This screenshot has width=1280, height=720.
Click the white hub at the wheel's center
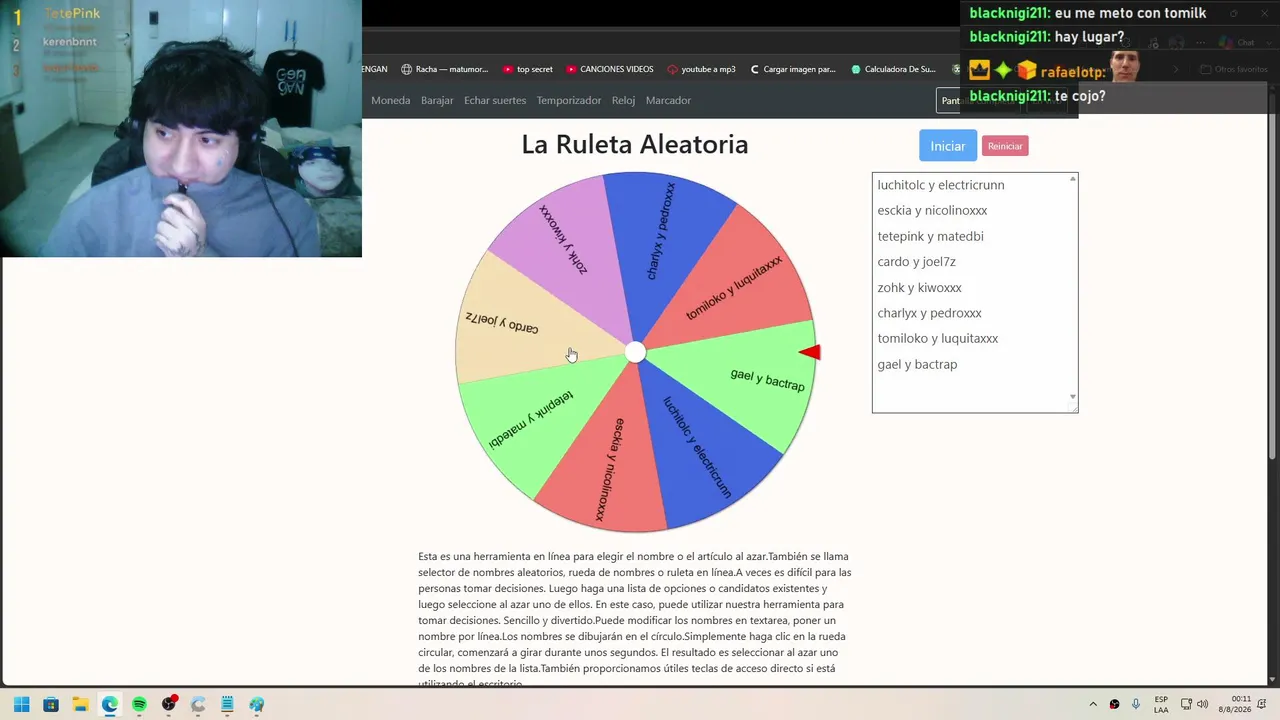[x=635, y=352]
